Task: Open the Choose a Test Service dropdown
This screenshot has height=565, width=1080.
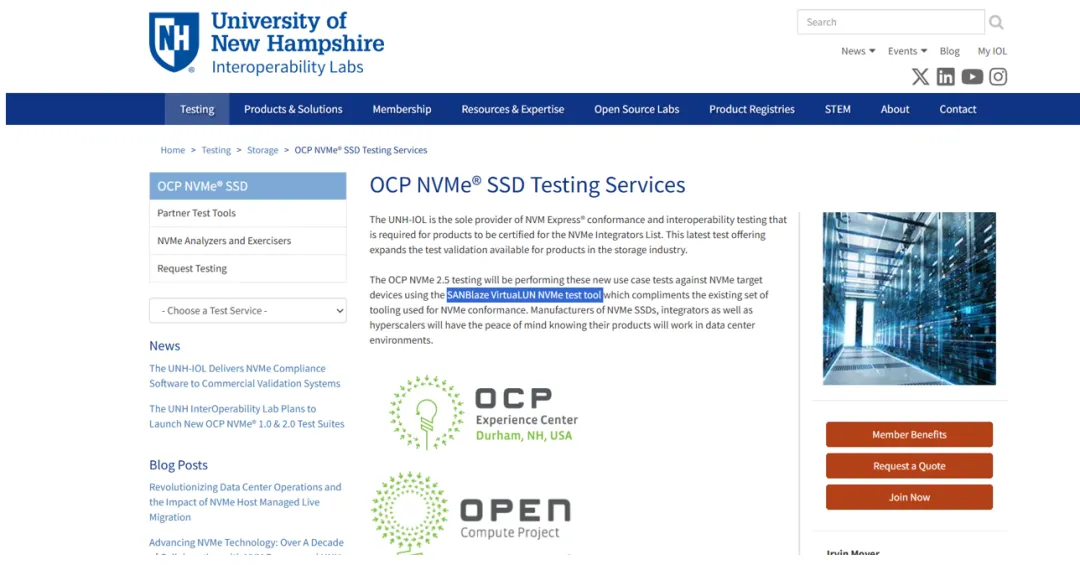Action: [x=248, y=311]
